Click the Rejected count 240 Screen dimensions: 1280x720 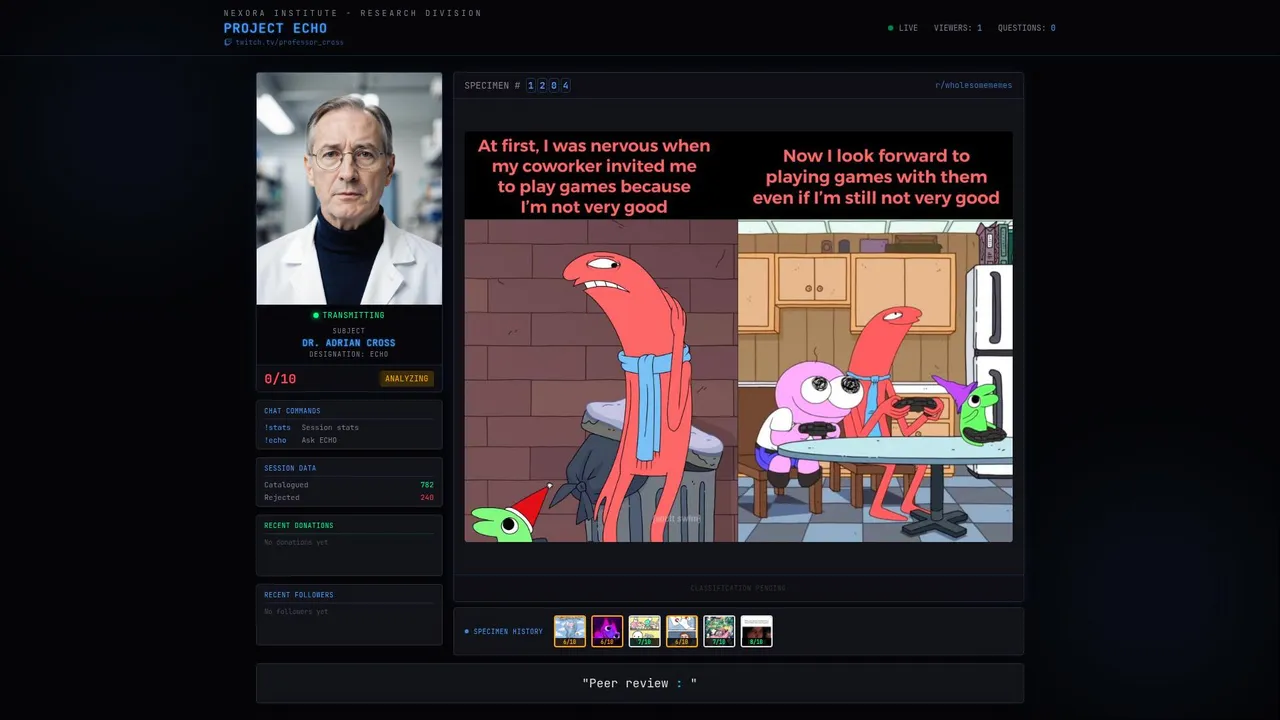tap(427, 497)
